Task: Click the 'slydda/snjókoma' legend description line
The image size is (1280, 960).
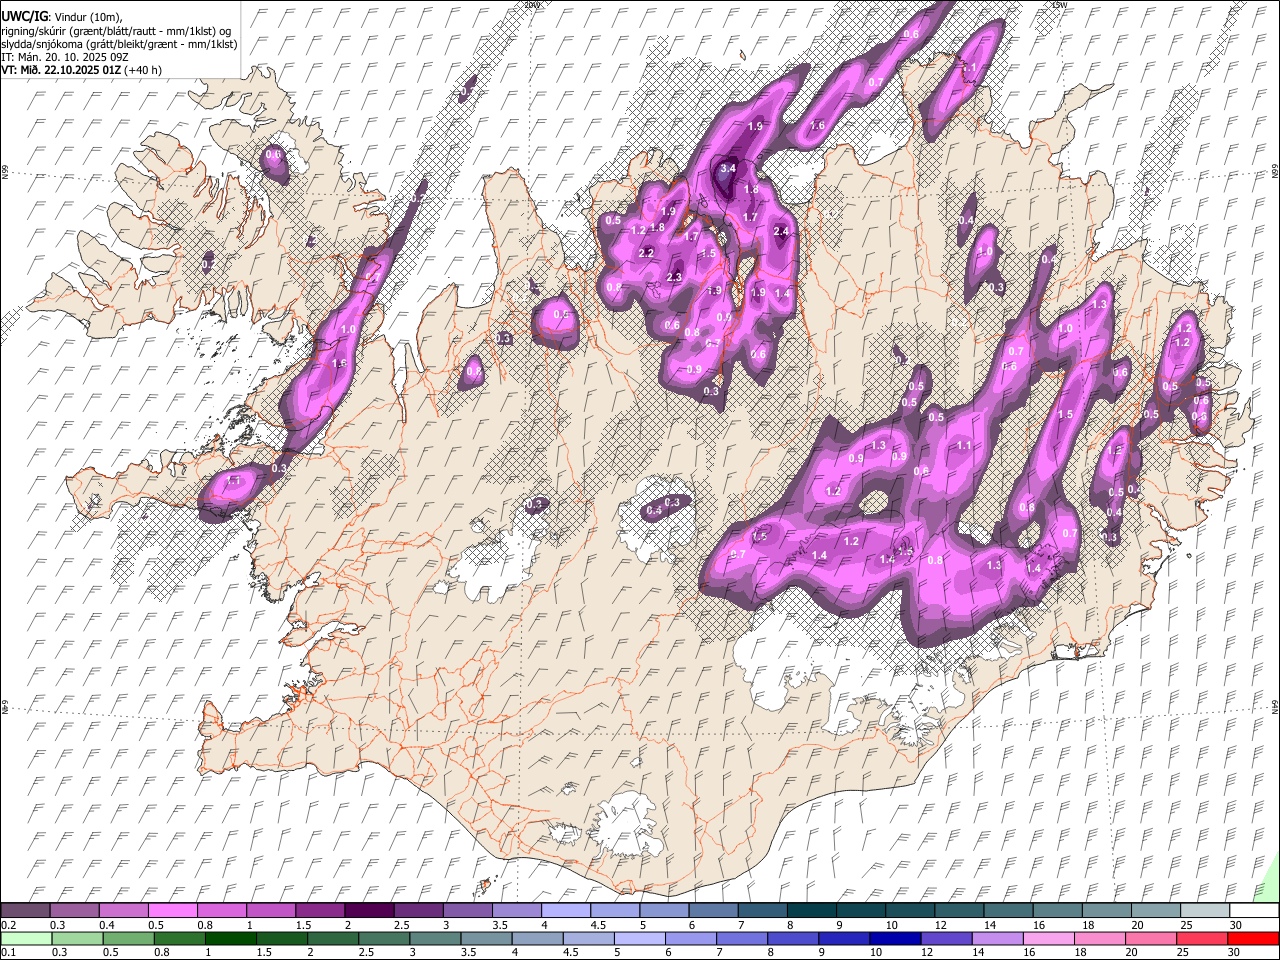Action: click(x=119, y=44)
